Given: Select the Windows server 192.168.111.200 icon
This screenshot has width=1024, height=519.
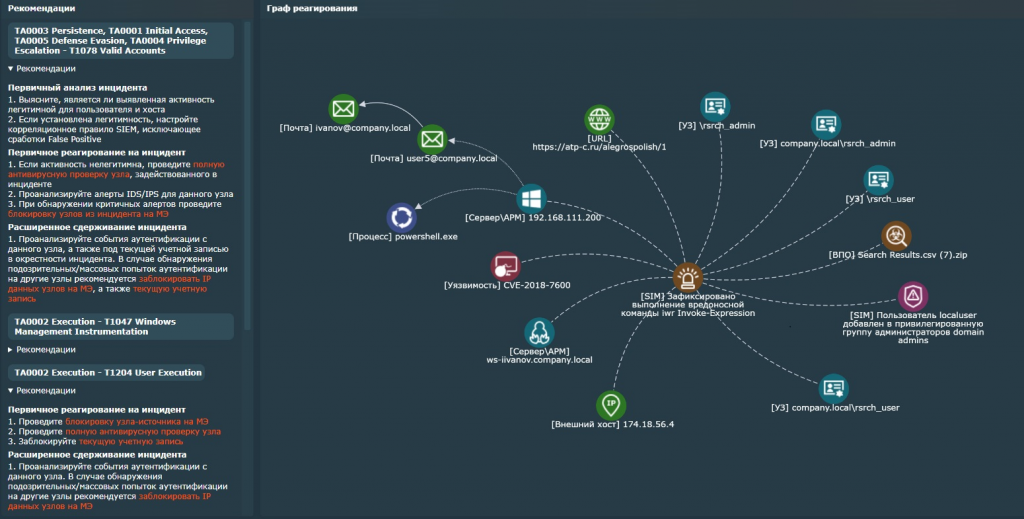Looking at the screenshot, I should (532, 198).
